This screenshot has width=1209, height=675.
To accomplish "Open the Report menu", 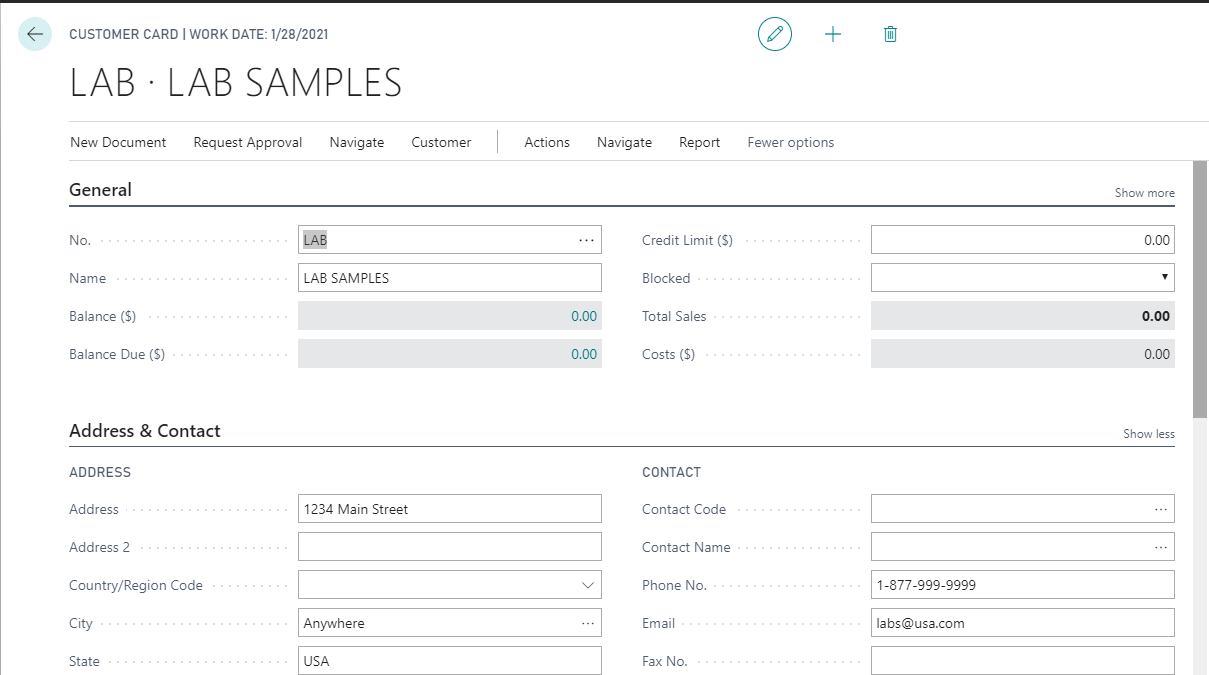I will (x=698, y=142).
